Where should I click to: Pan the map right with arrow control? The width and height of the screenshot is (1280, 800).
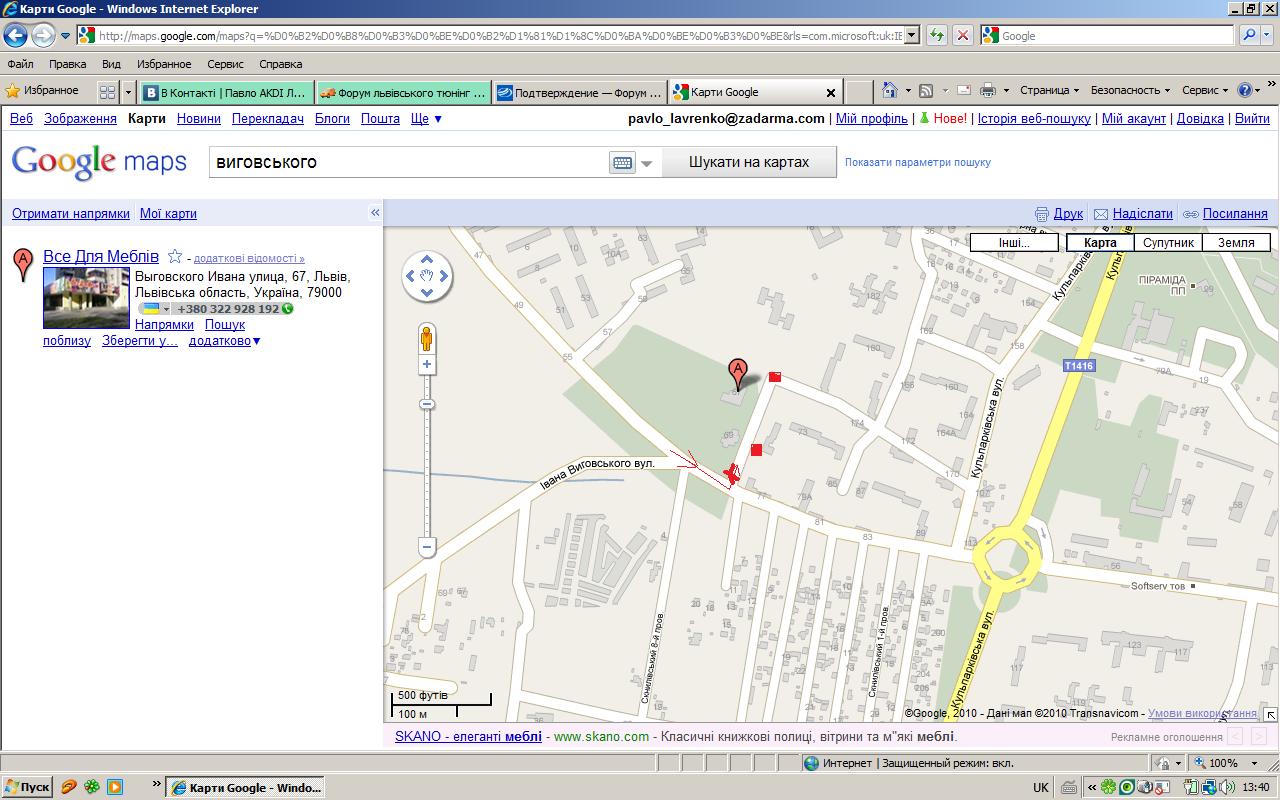(445, 276)
